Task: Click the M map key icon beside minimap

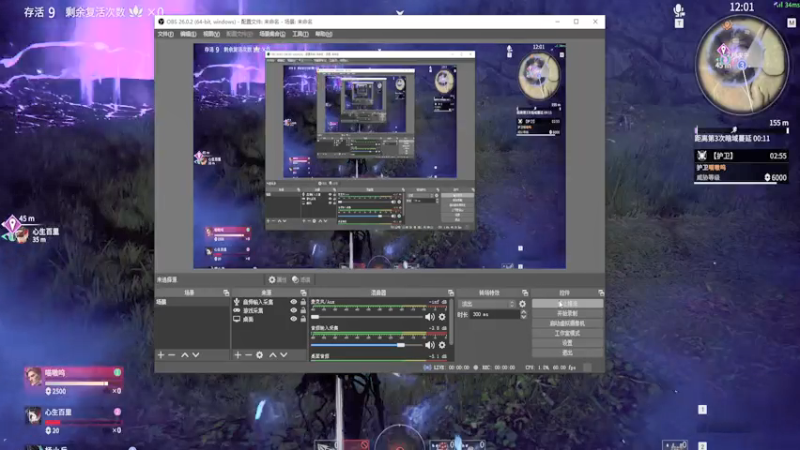Action: 791,23
